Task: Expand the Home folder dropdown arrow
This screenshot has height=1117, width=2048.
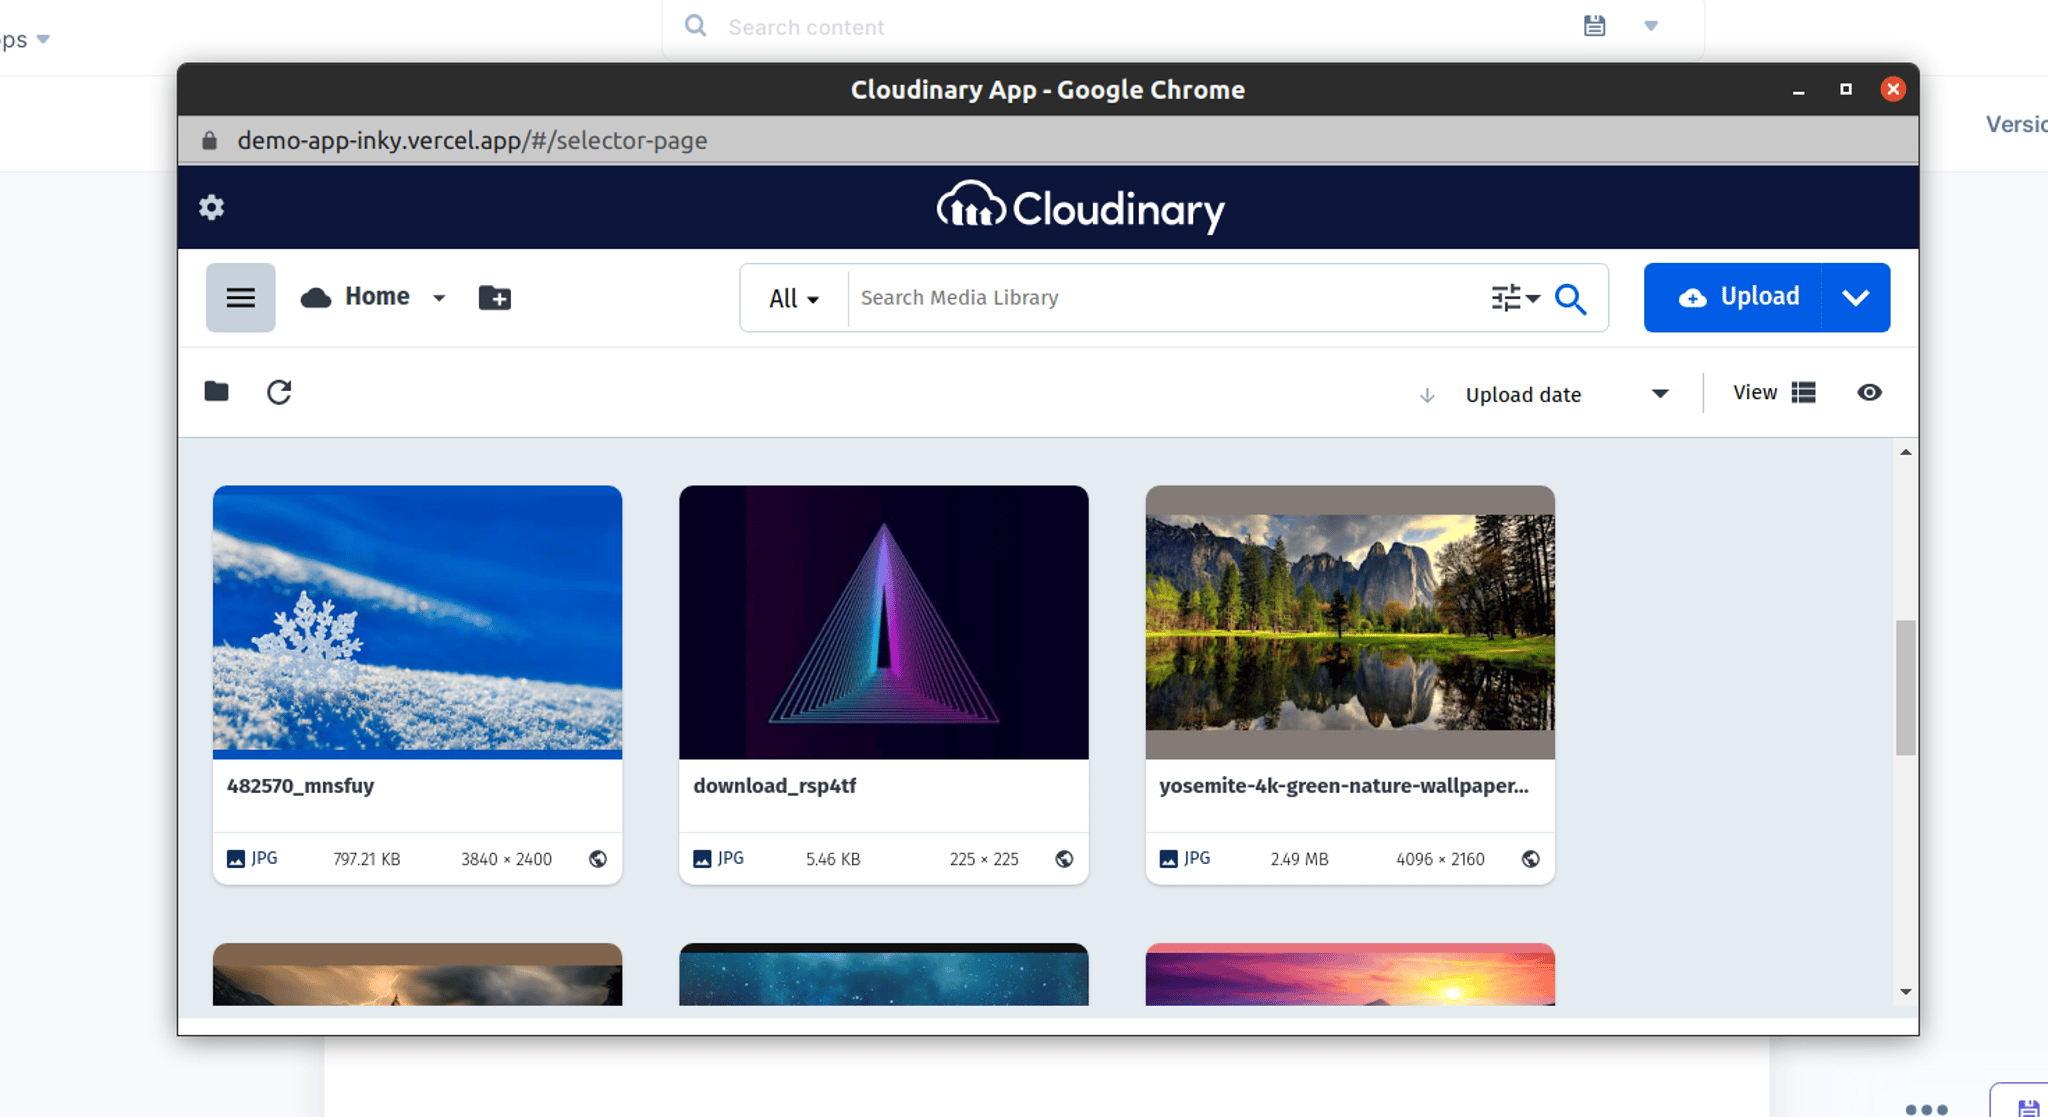Action: (439, 298)
